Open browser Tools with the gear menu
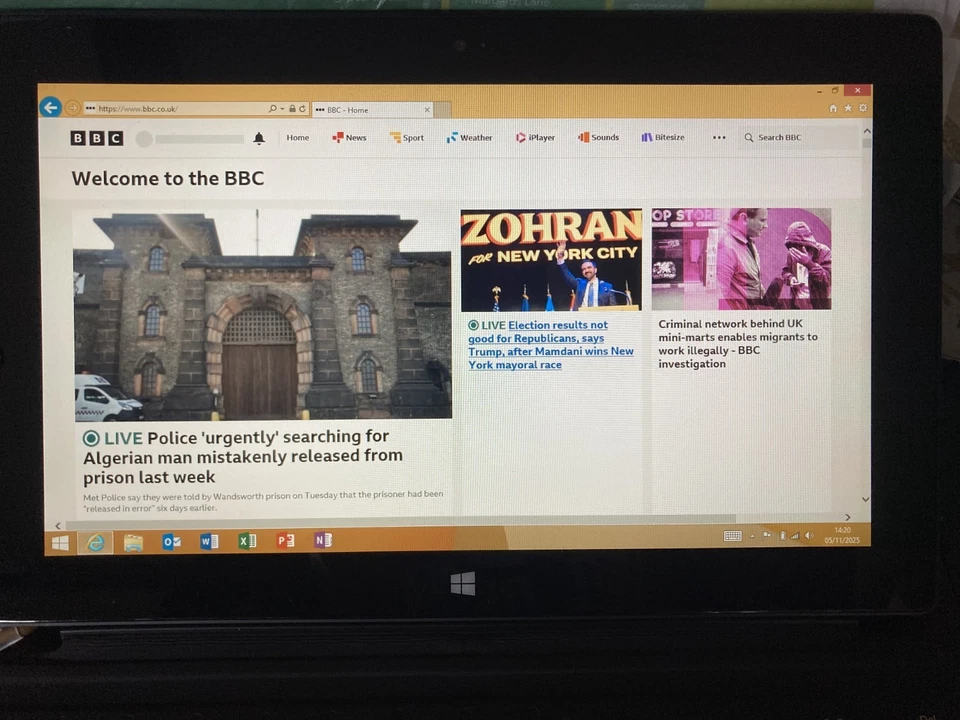The width and height of the screenshot is (960, 720). tap(862, 107)
